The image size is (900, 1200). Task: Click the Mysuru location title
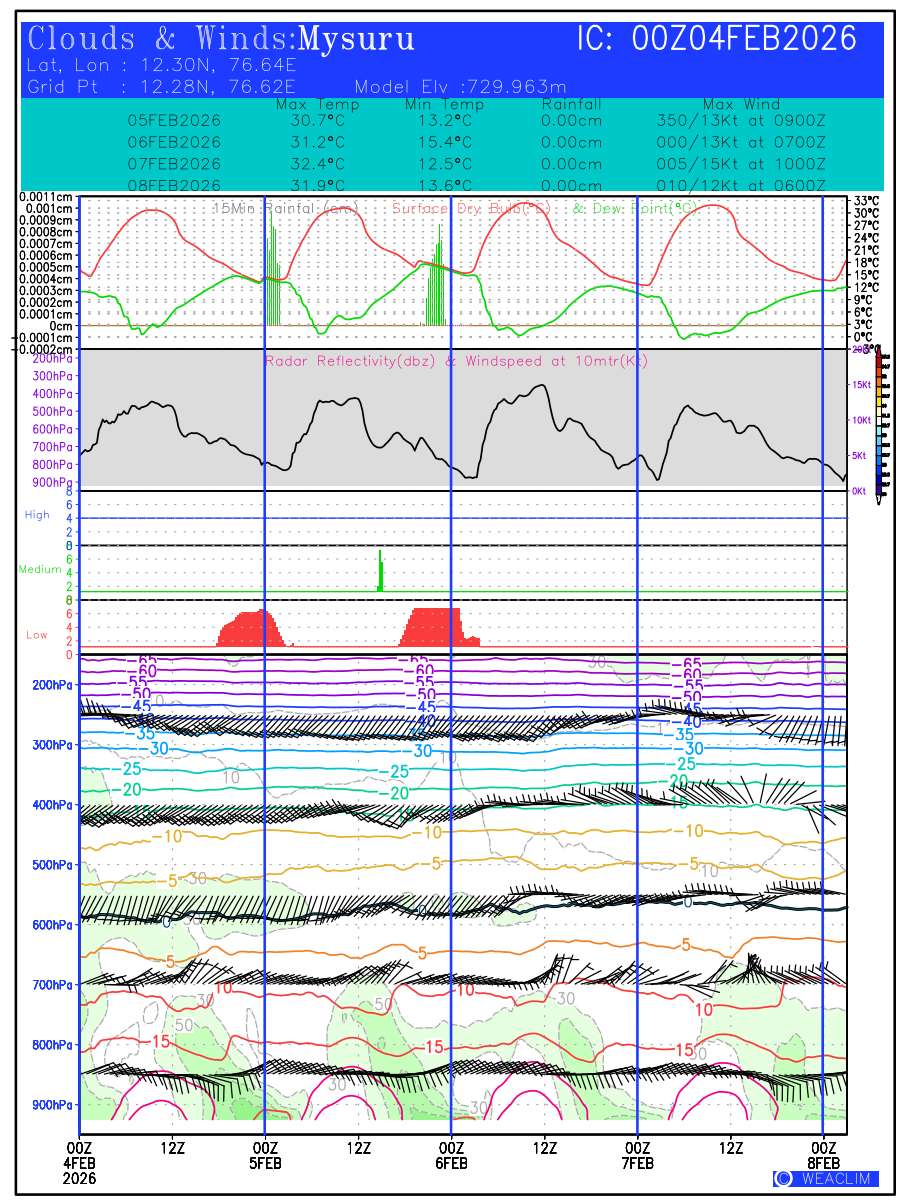(x=357, y=40)
